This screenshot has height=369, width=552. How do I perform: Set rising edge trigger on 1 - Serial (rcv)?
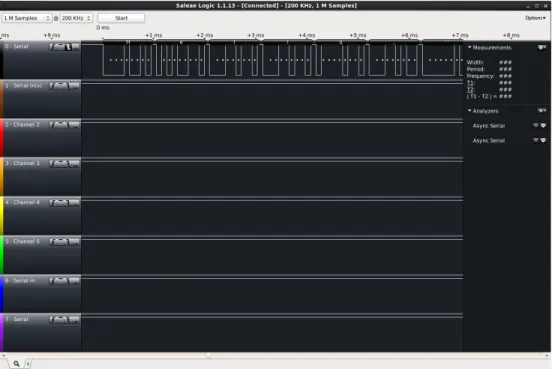[x=52, y=86]
